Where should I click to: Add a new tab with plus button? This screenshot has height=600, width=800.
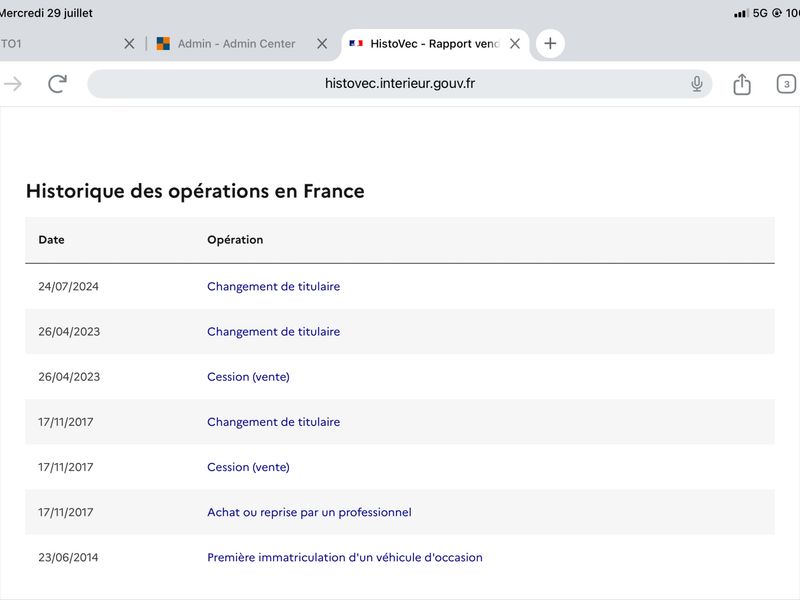550,43
